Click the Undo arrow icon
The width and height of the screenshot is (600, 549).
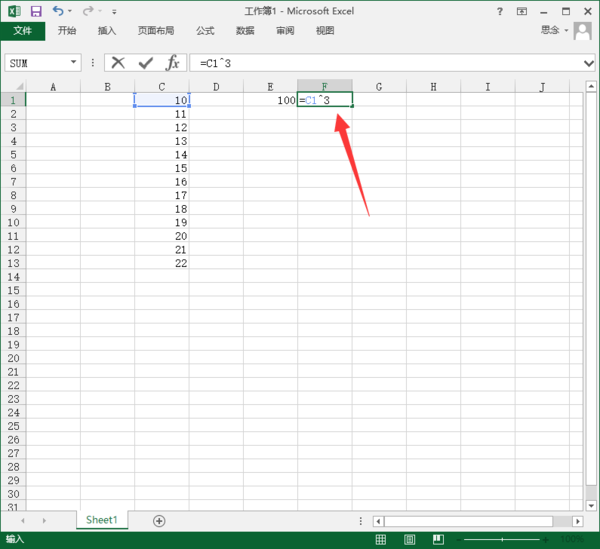[57, 11]
